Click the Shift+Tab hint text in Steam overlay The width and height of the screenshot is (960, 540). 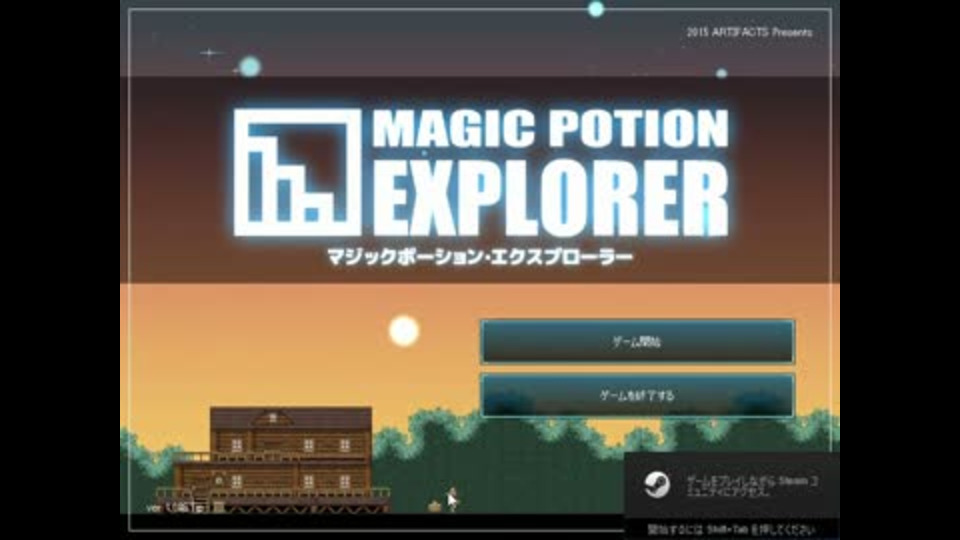[x=730, y=530]
